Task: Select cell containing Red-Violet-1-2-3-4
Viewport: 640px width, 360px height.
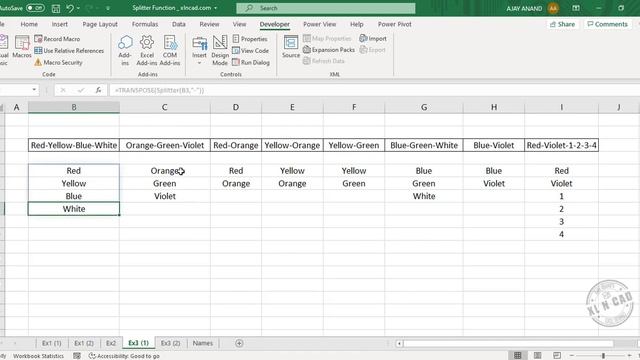Action: [562, 145]
